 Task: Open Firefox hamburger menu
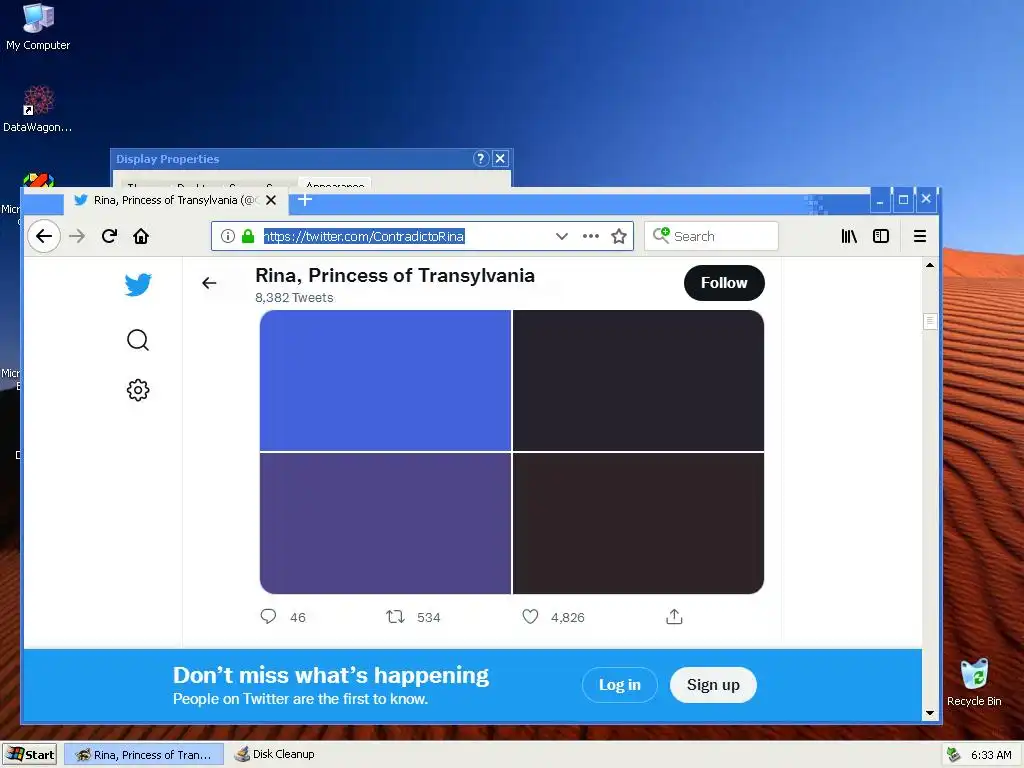920,236
